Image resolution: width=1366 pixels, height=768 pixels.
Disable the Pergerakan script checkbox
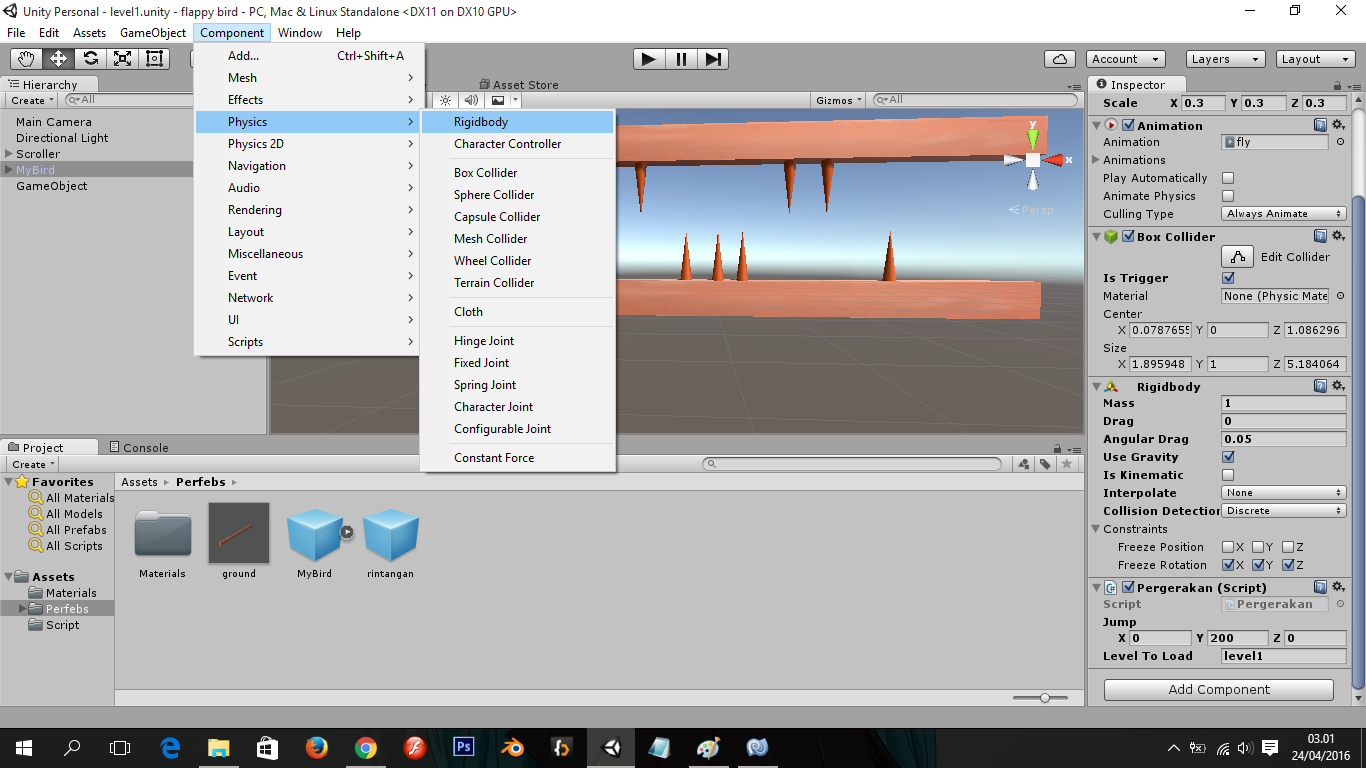[x=1128, y=588]
